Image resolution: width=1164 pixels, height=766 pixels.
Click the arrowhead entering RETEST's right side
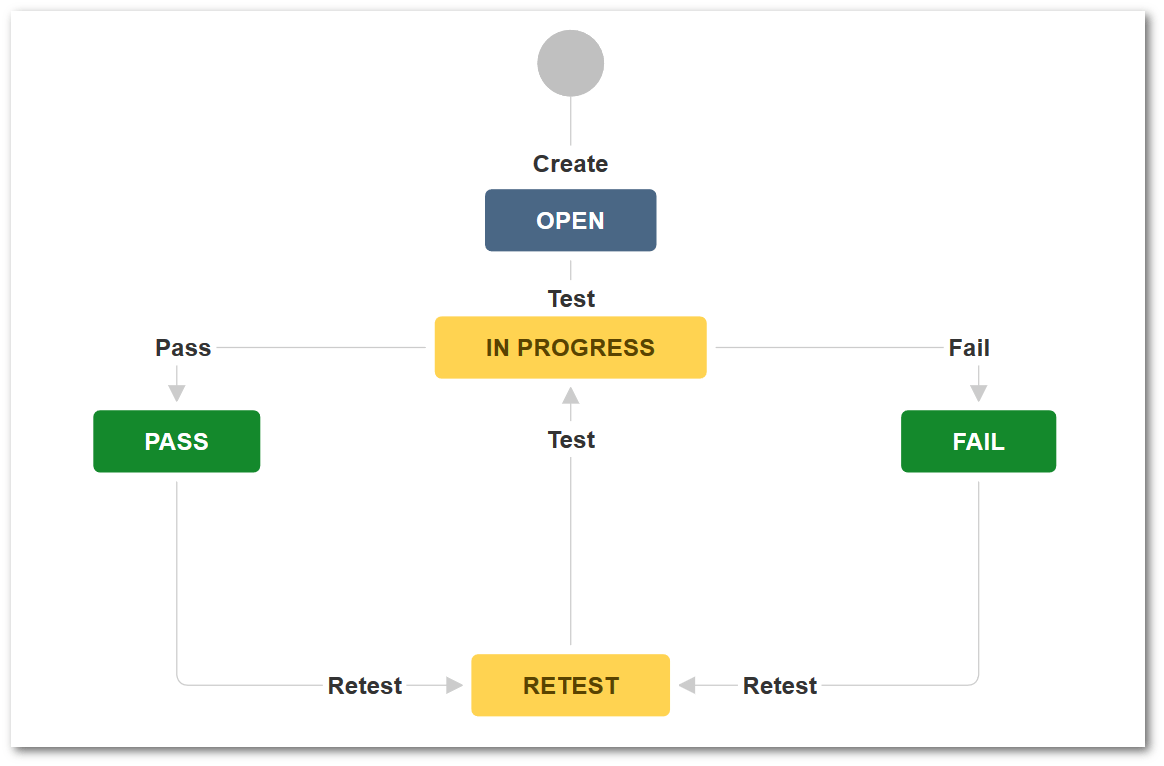pos(687,685)
